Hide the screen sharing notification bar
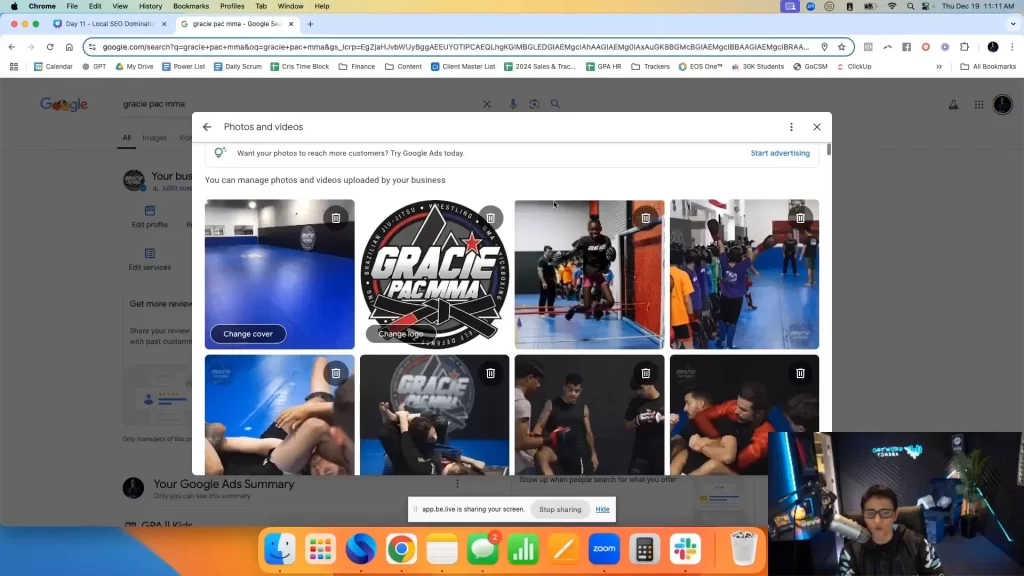 point(602,509)
